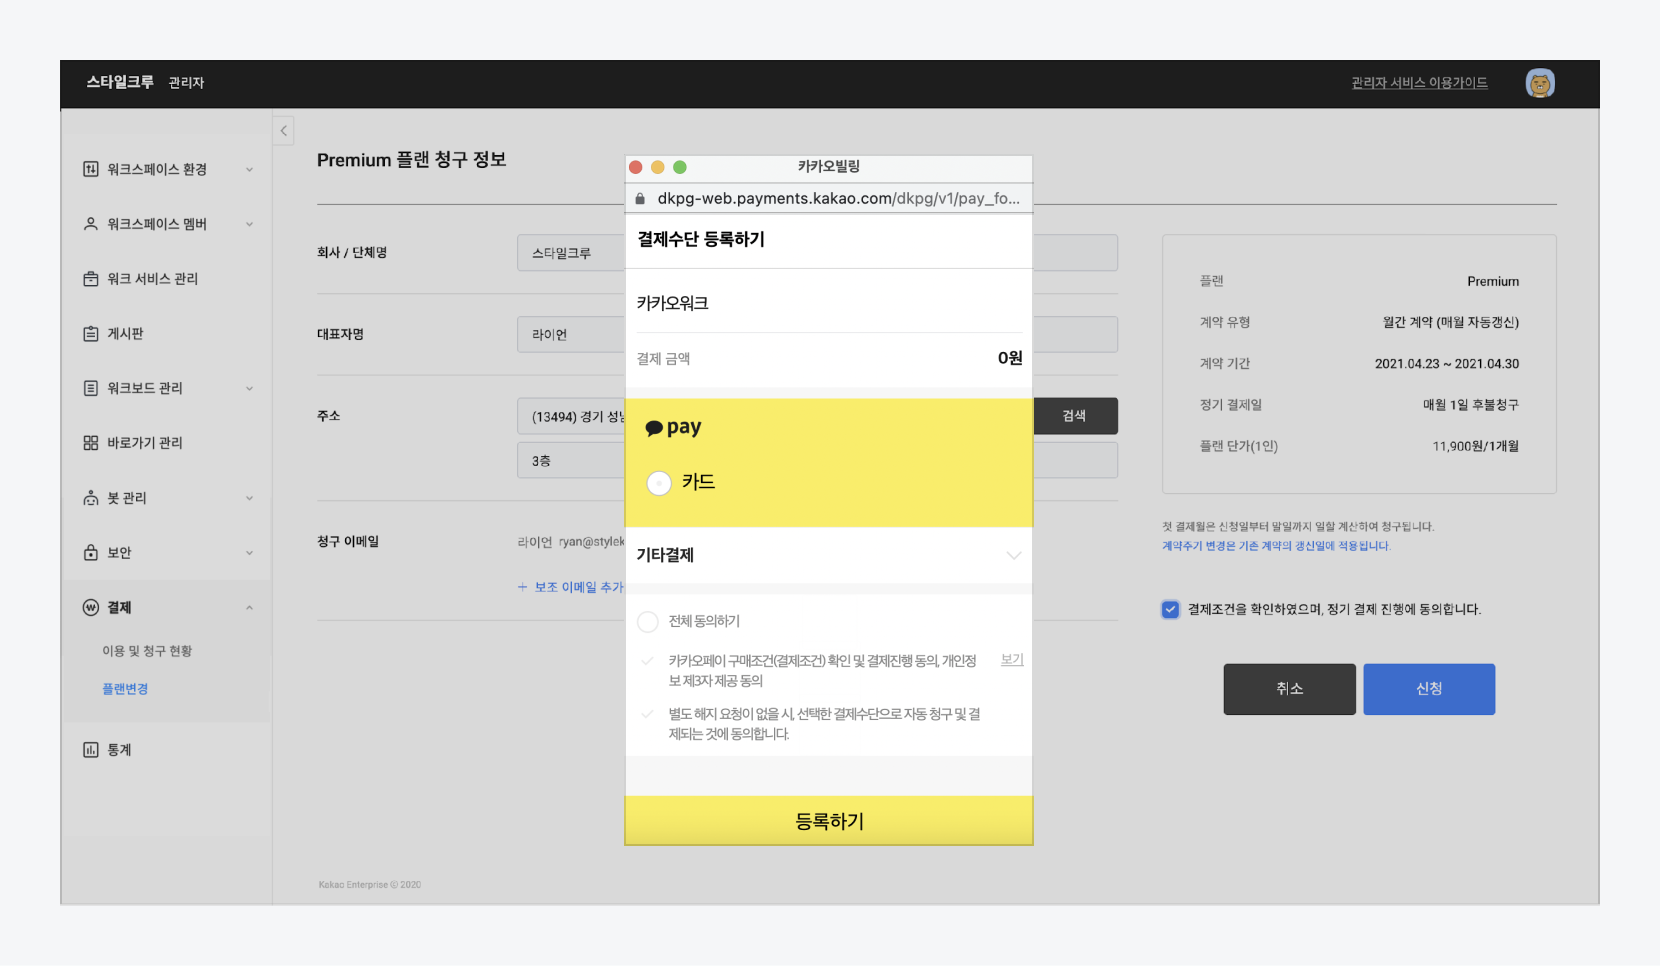Screen dimensions: 1660x966
Task: Collapse the 결제 sidebar menu
Action: pos(249,608)
